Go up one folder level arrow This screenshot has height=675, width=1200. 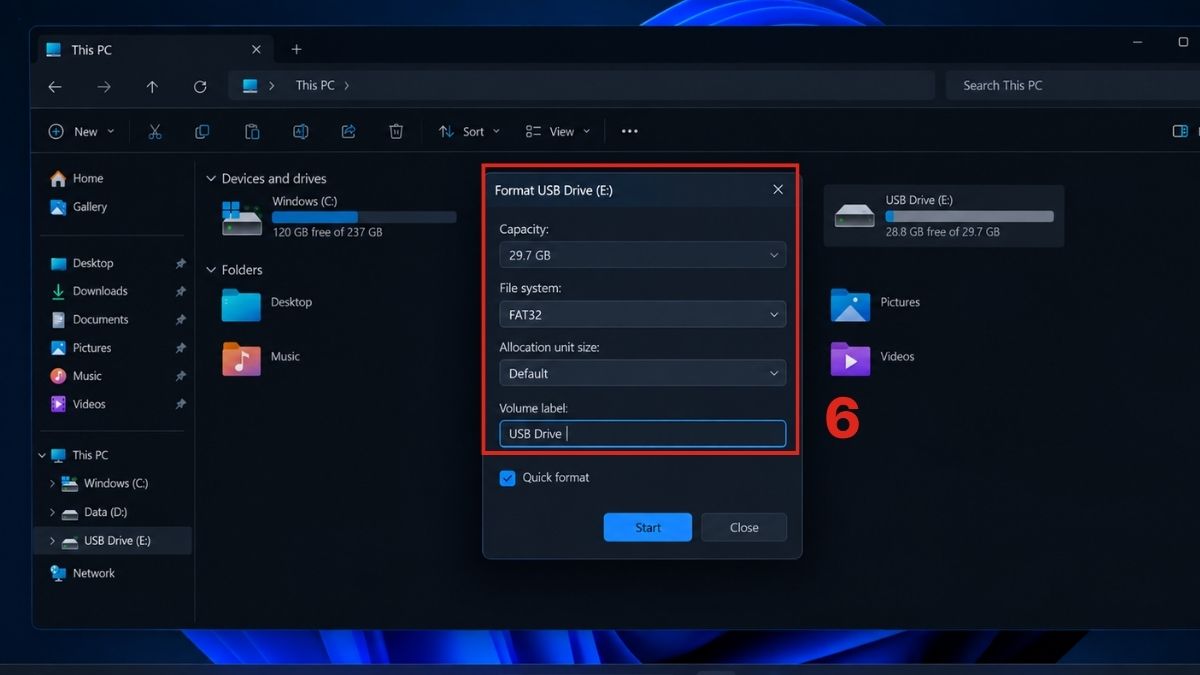[x=152, y=87]
